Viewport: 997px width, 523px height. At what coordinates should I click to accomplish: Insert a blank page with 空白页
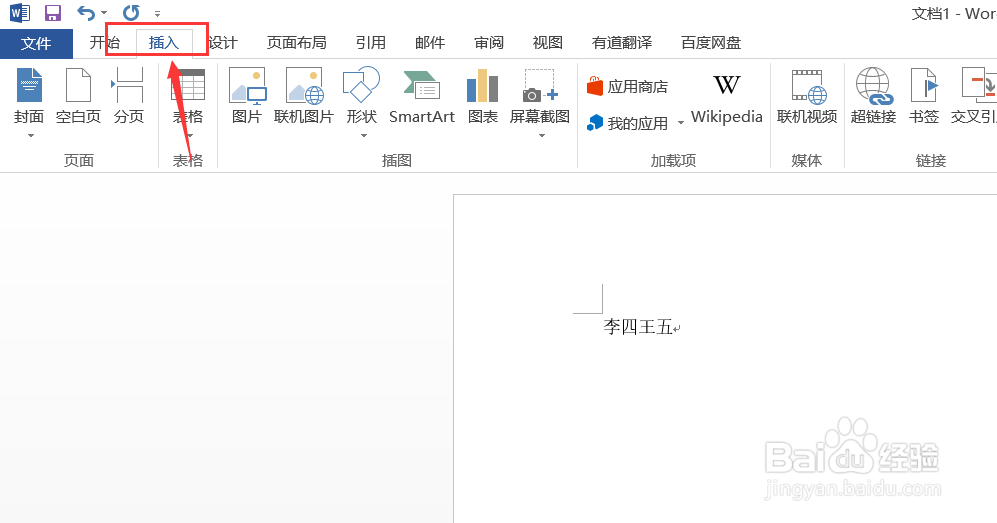tap(78, 95)
